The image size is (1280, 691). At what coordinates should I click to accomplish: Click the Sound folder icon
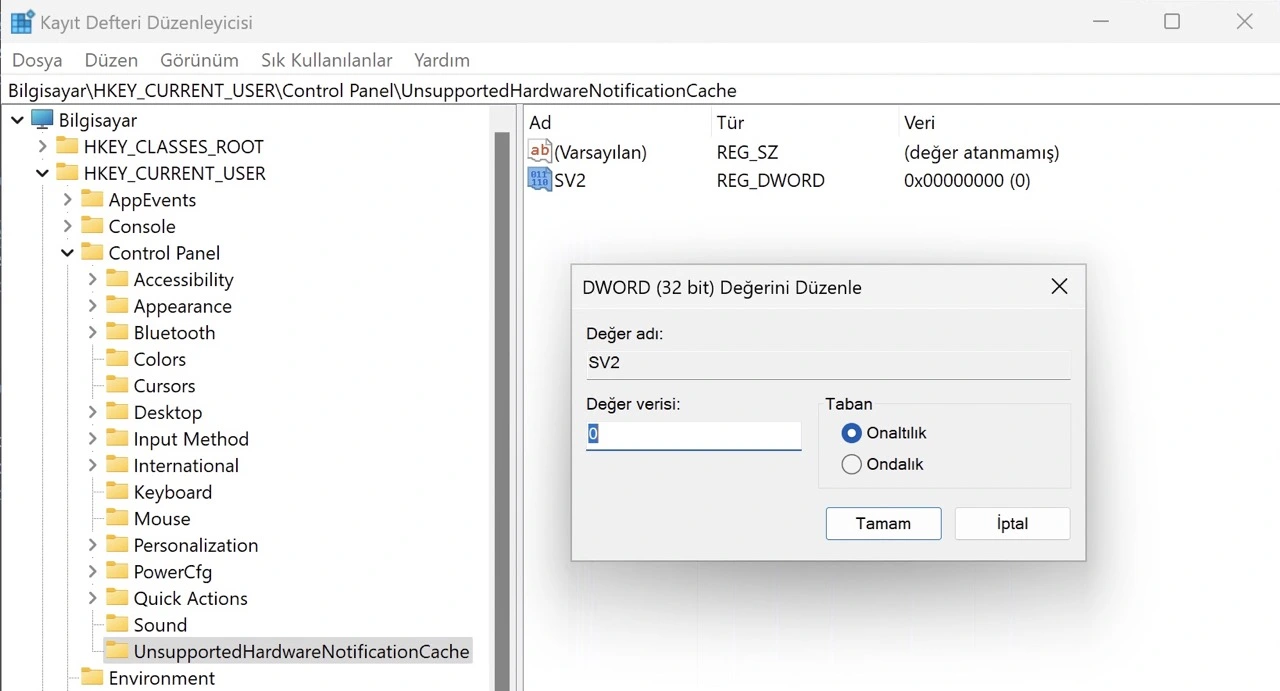pyautogui.click(x=117, y=625)
